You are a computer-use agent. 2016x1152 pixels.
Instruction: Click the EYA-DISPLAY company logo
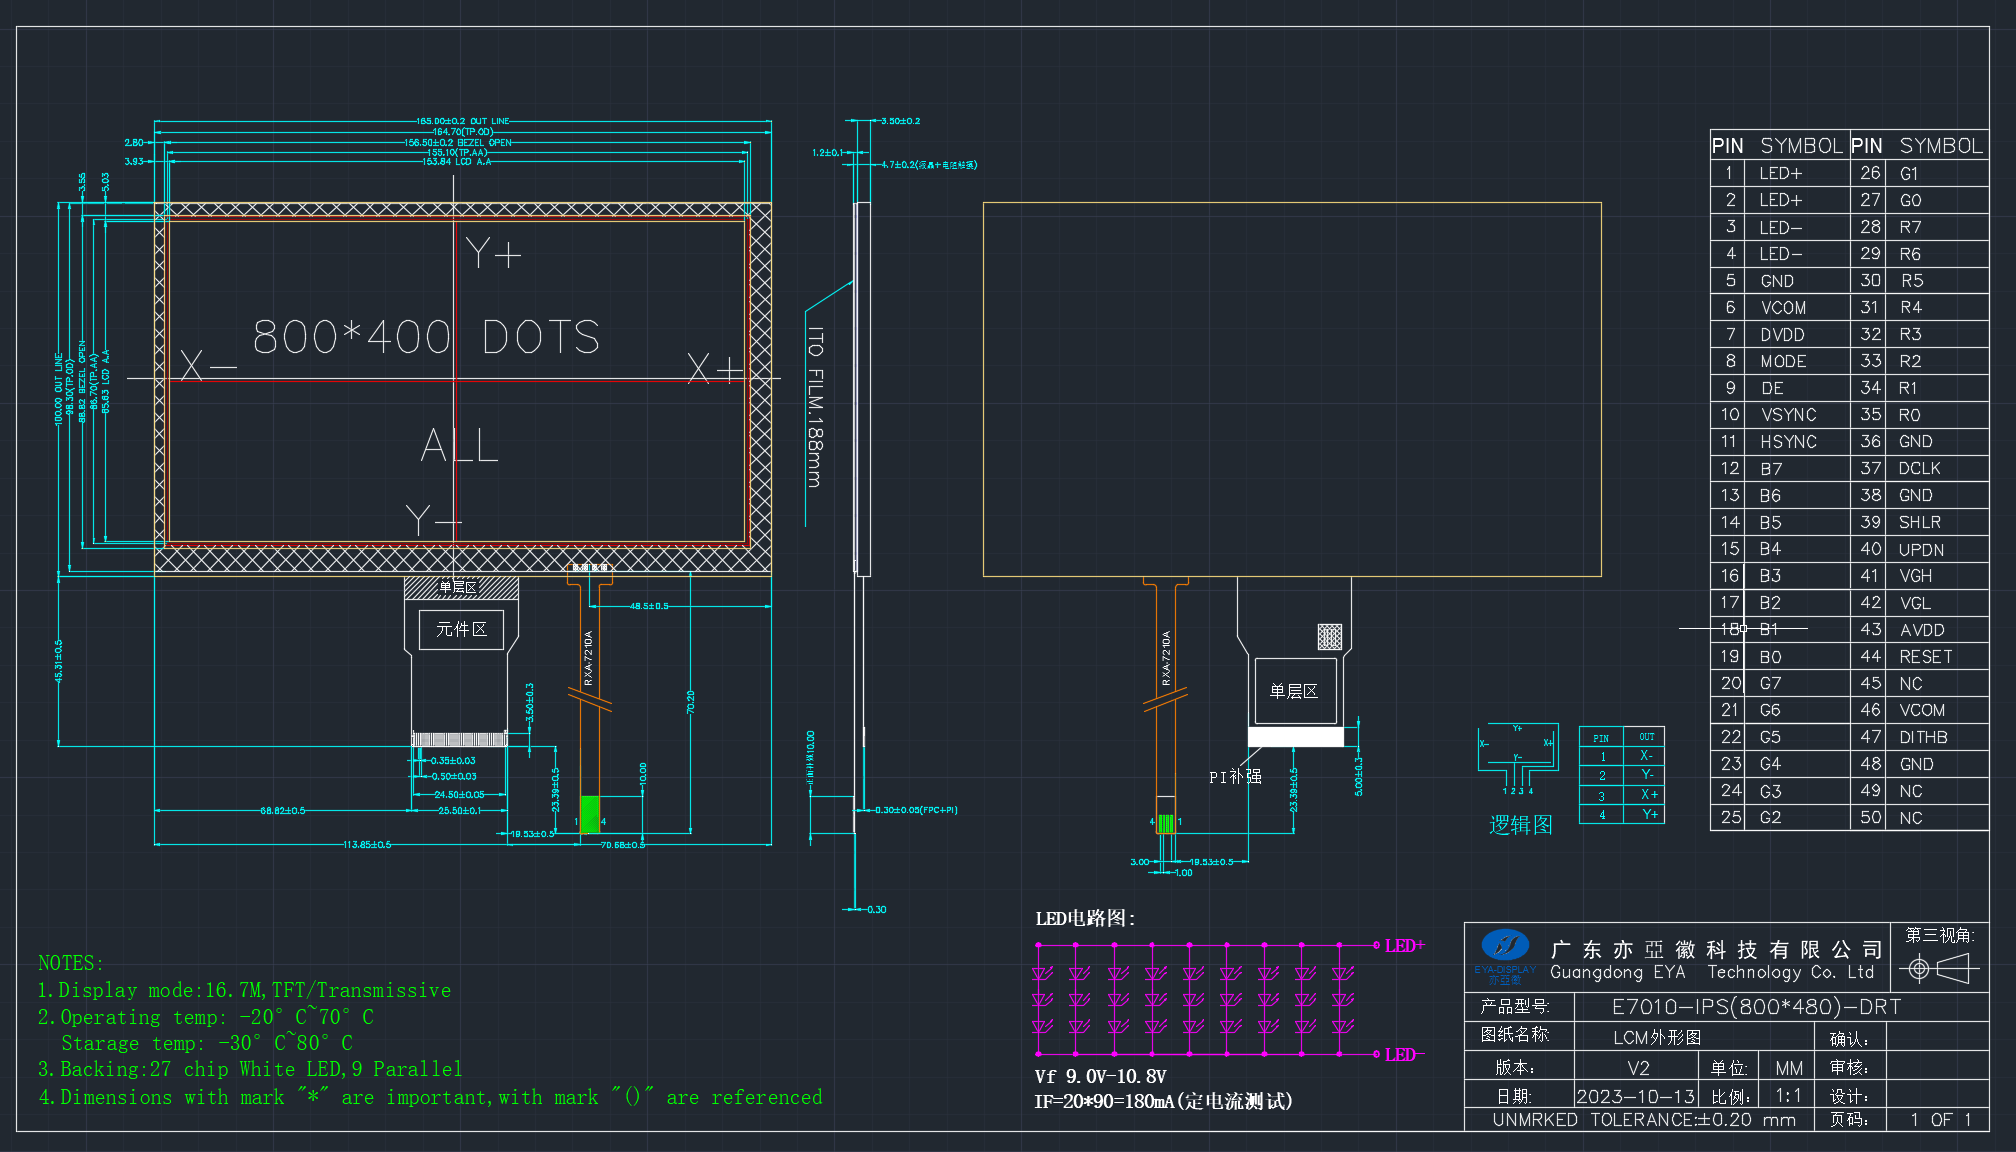1505,957
